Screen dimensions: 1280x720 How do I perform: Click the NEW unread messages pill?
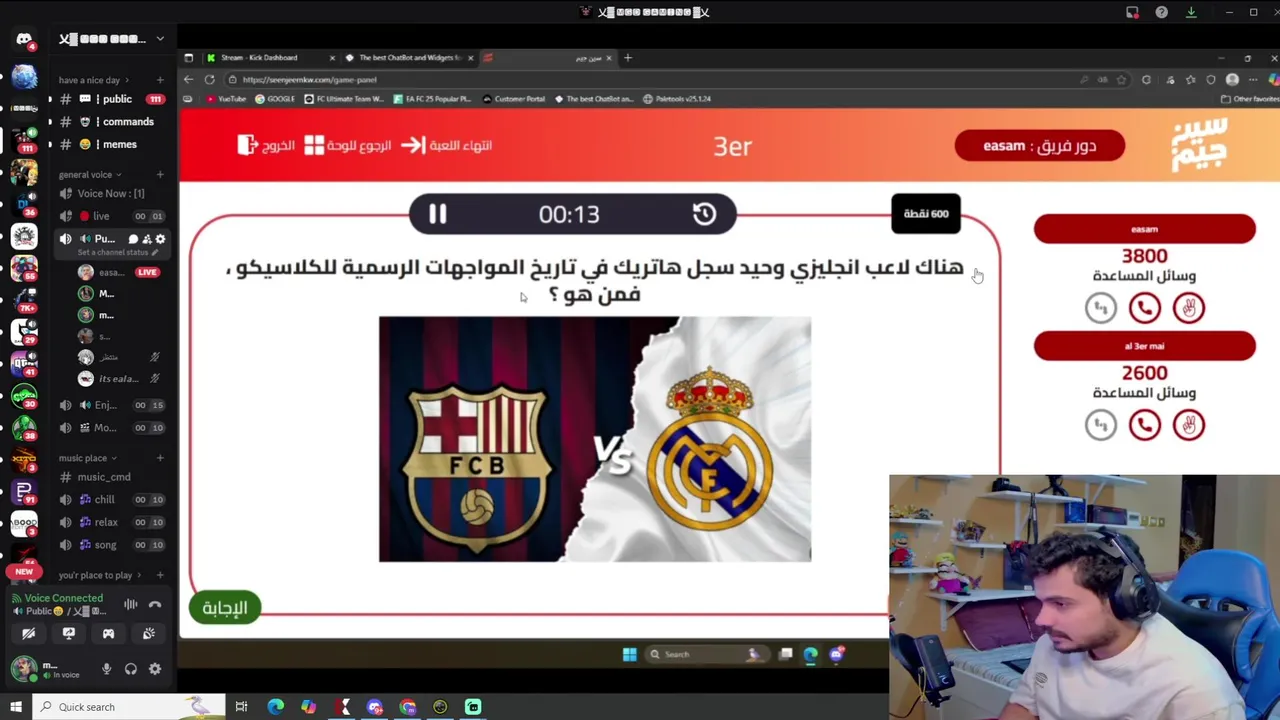[x=24, y=572]
